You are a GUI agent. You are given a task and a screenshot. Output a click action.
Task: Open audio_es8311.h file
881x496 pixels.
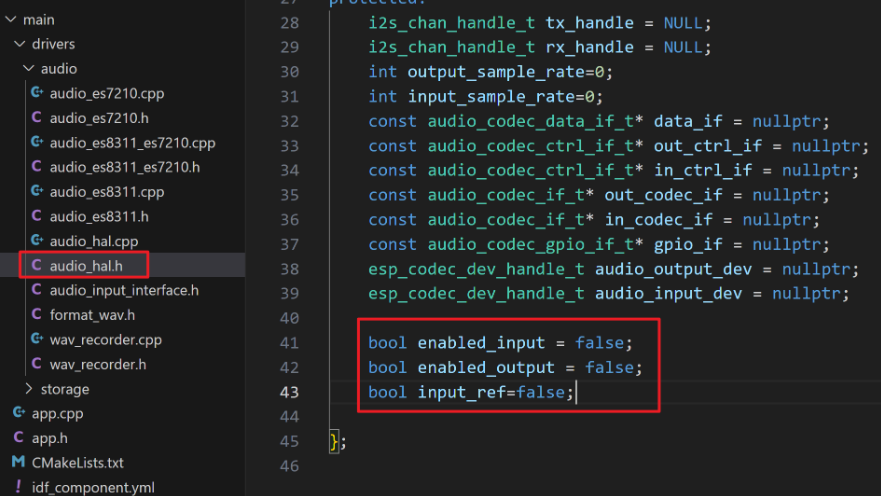click(99, 217)
